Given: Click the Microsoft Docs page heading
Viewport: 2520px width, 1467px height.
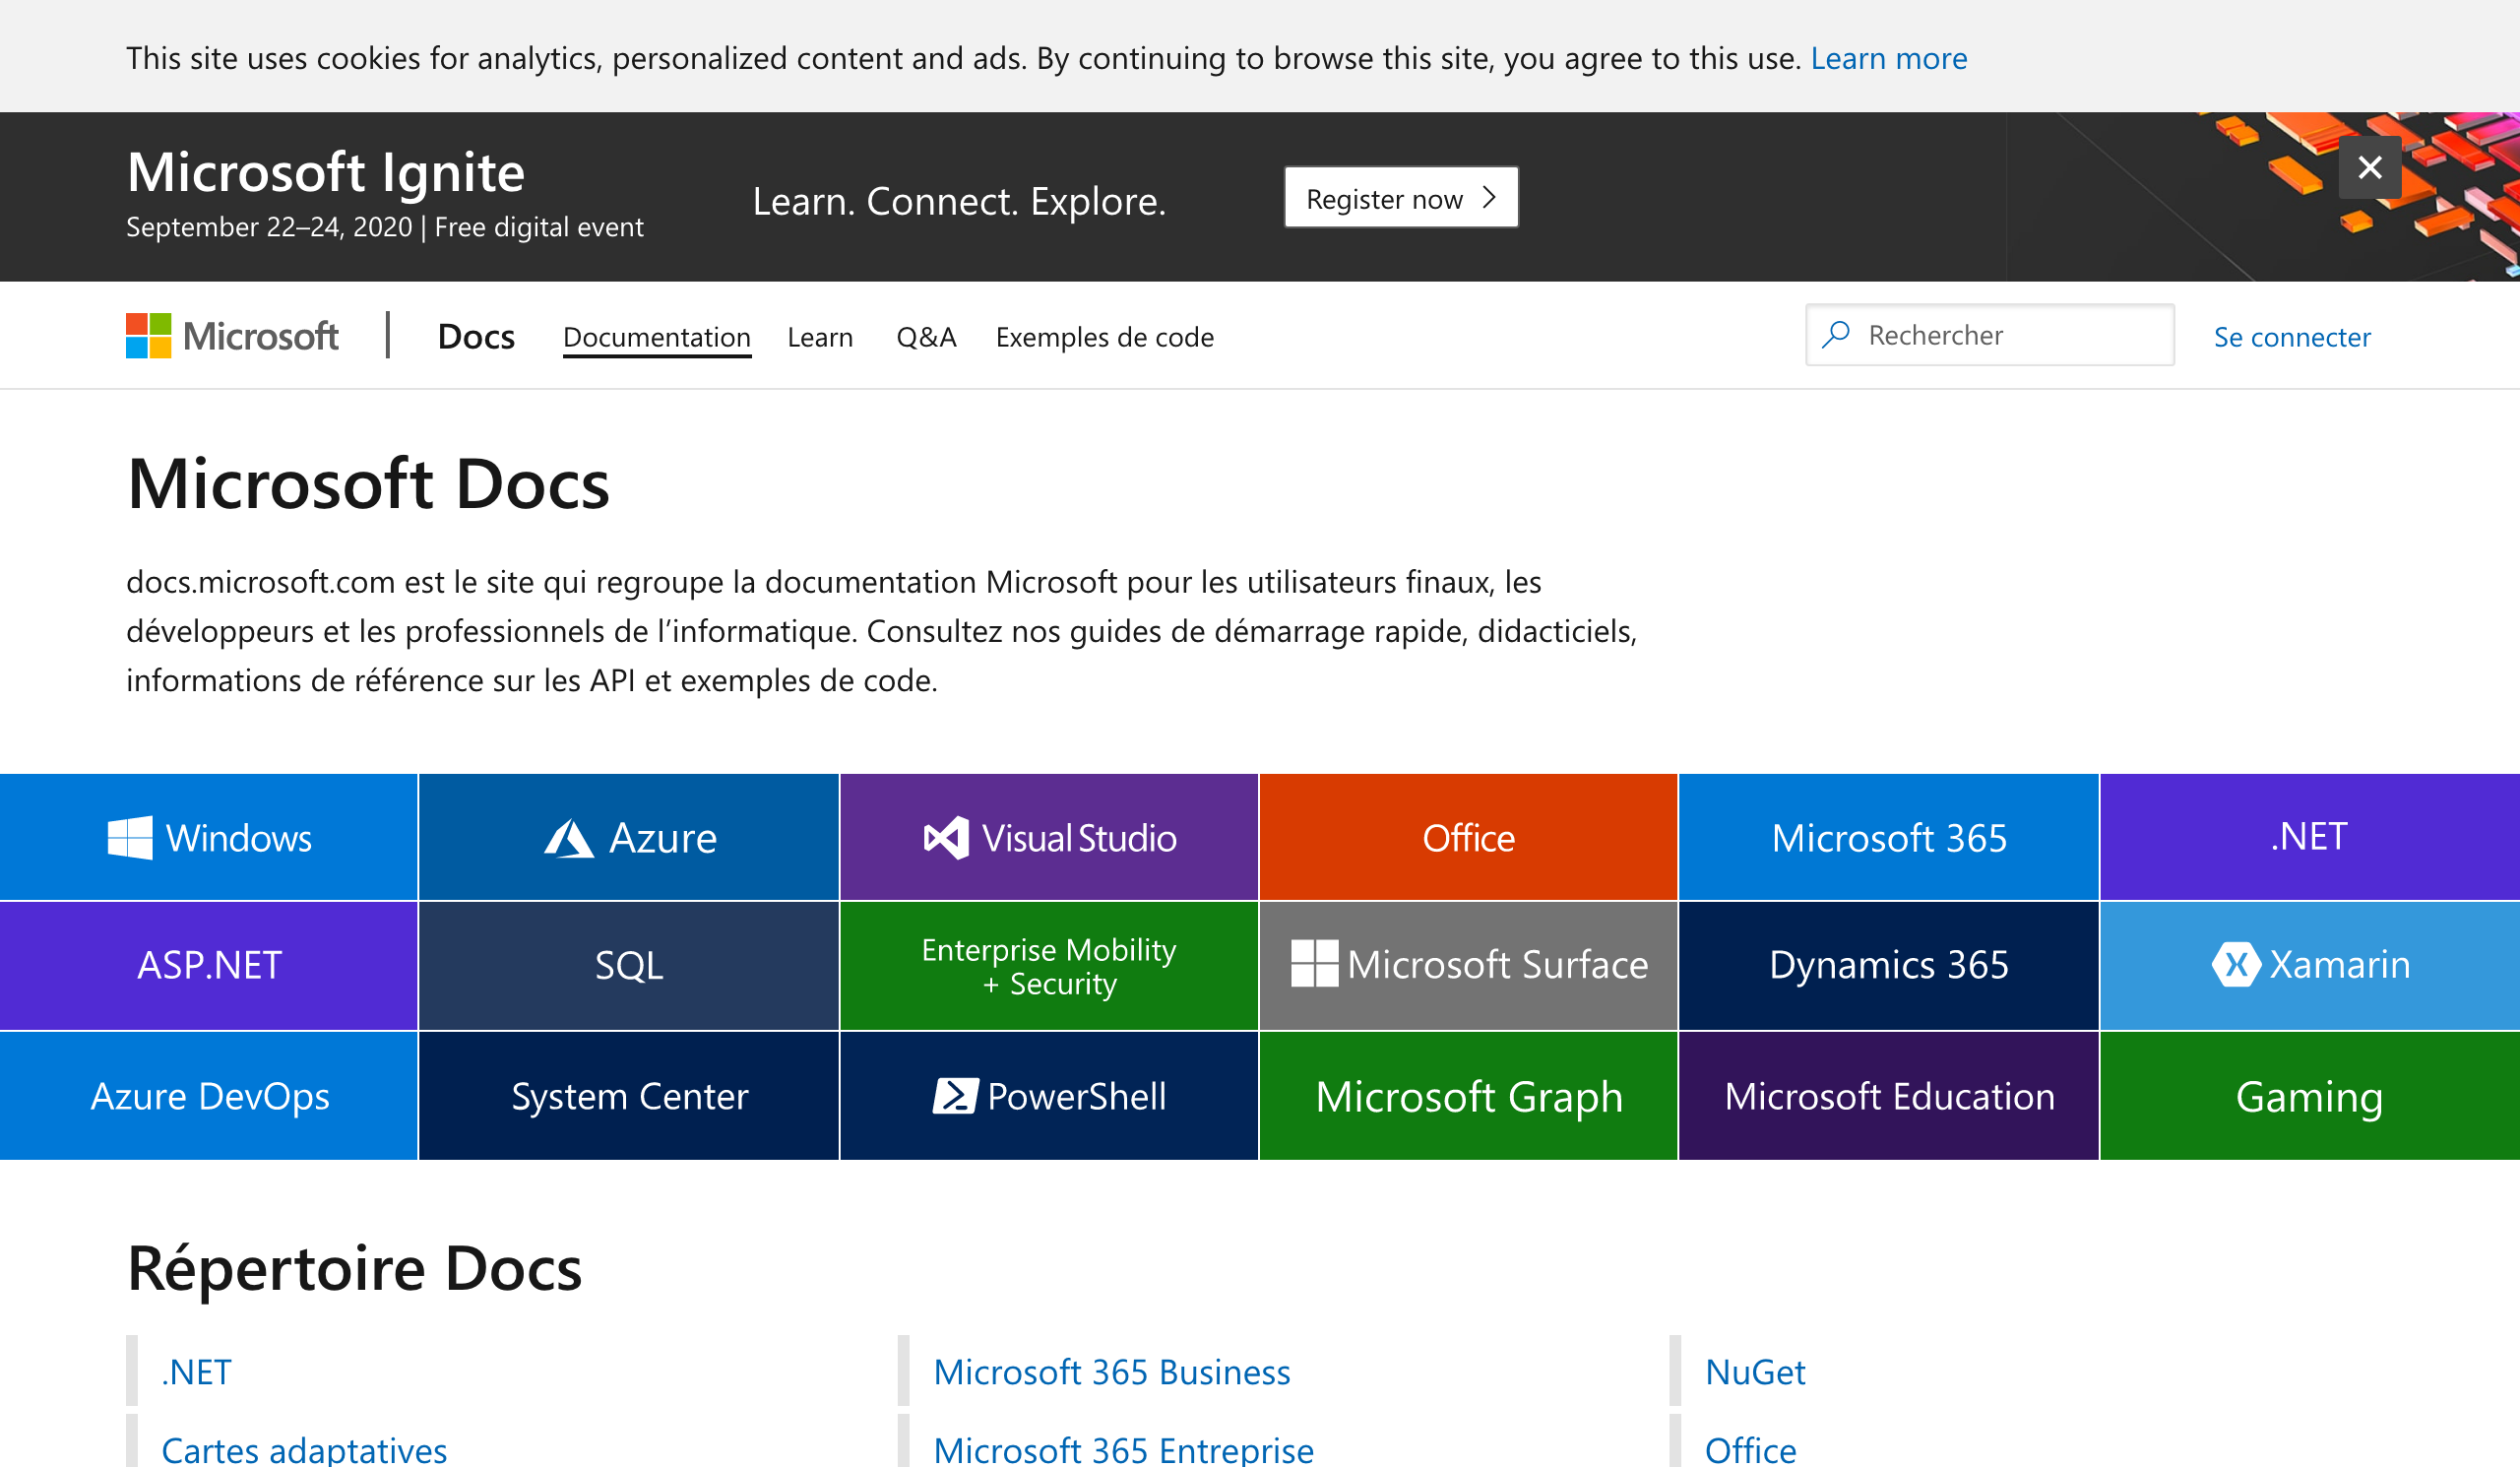Looking at the screenshot, I should (x=368, y=484).
